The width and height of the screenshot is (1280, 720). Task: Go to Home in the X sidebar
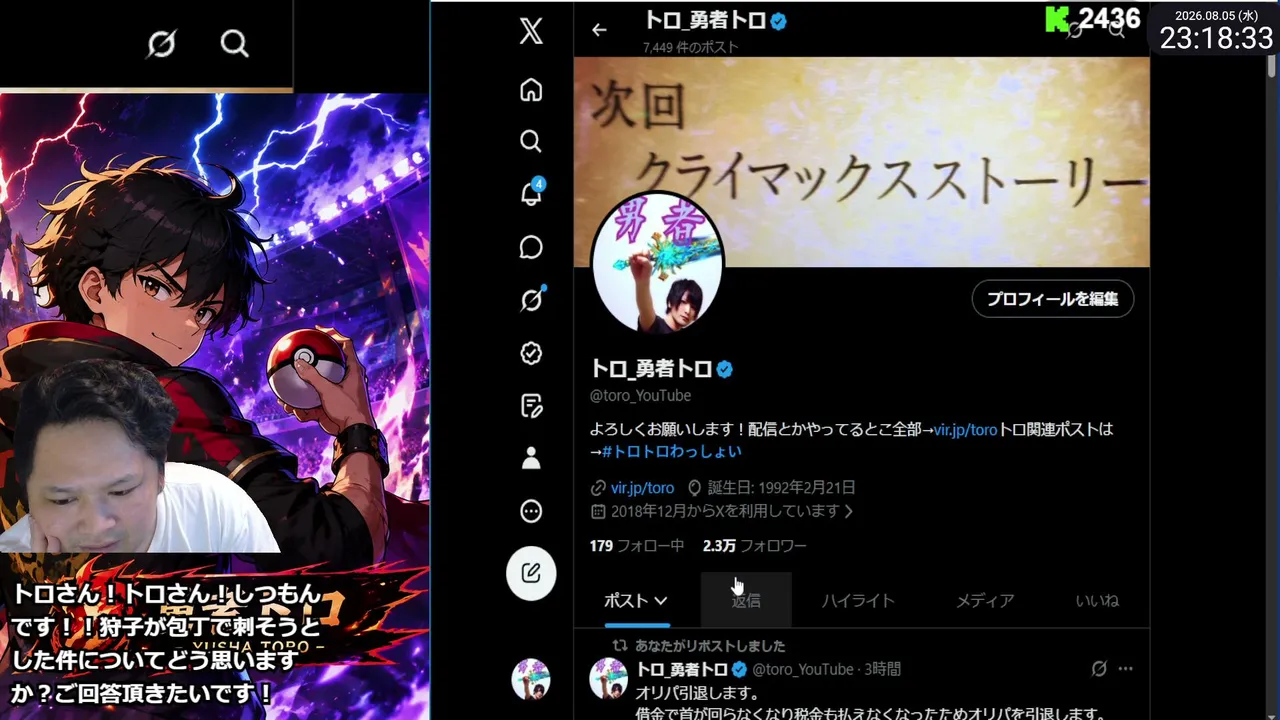tap(531, 90)
